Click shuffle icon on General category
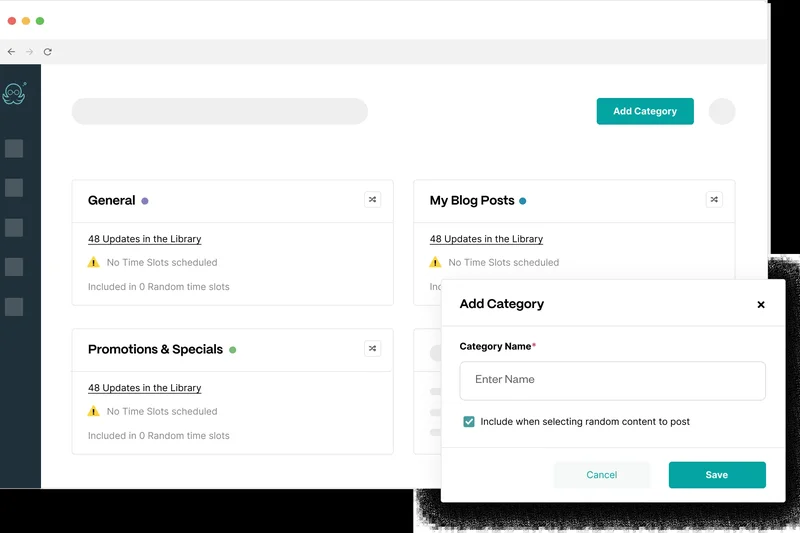 point(372,200)
